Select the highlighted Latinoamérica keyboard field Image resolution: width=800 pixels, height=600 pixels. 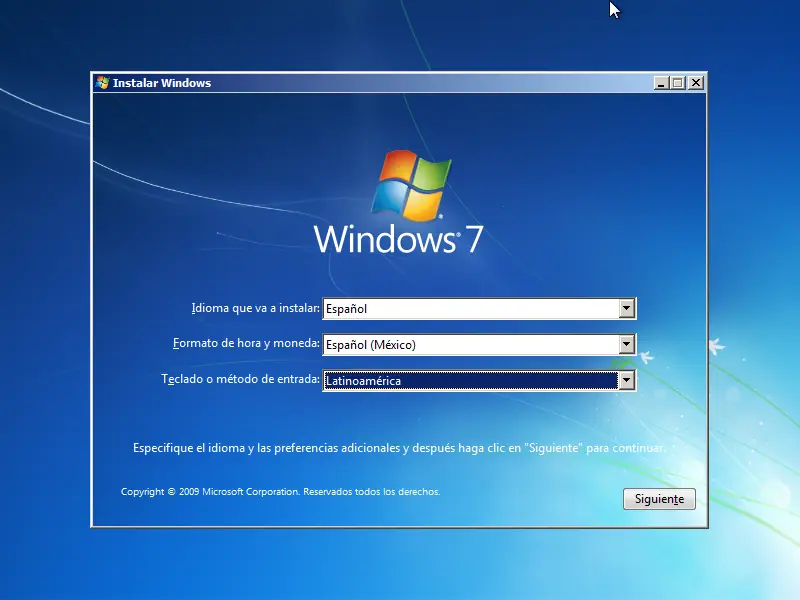[479, 381]
